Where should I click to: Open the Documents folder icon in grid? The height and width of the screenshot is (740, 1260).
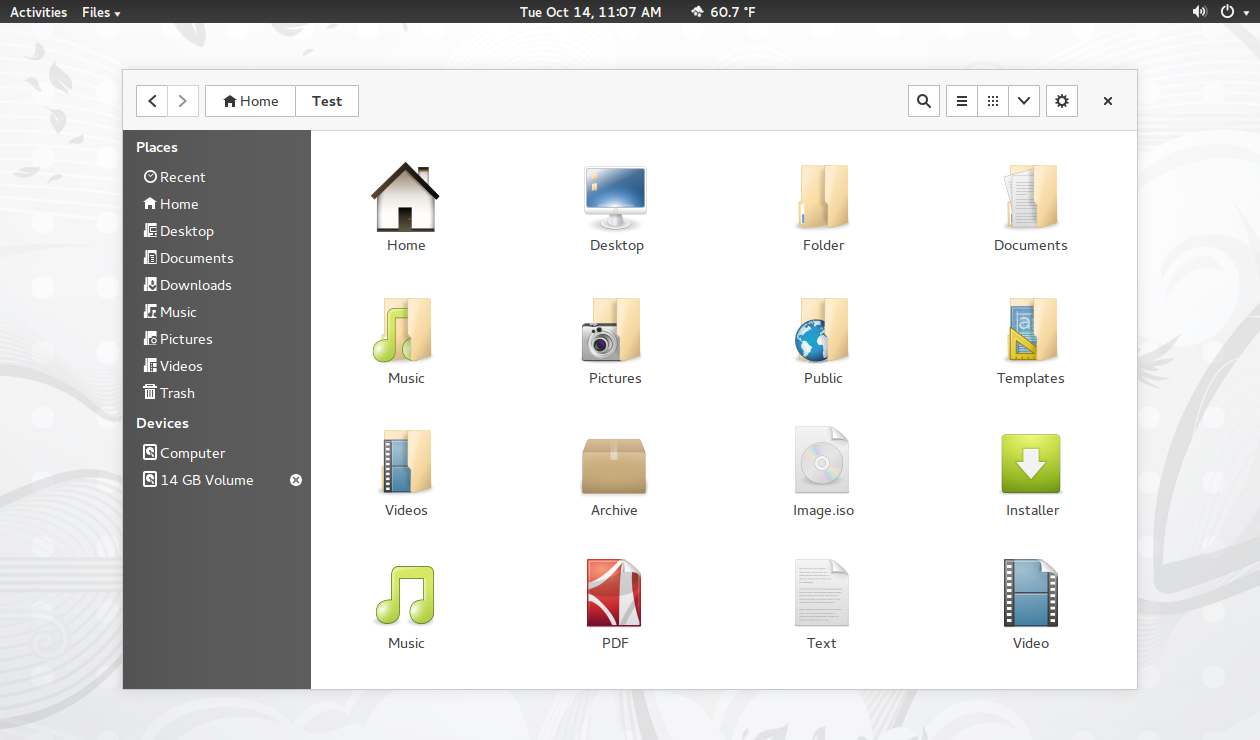(x=1030, y=197)
